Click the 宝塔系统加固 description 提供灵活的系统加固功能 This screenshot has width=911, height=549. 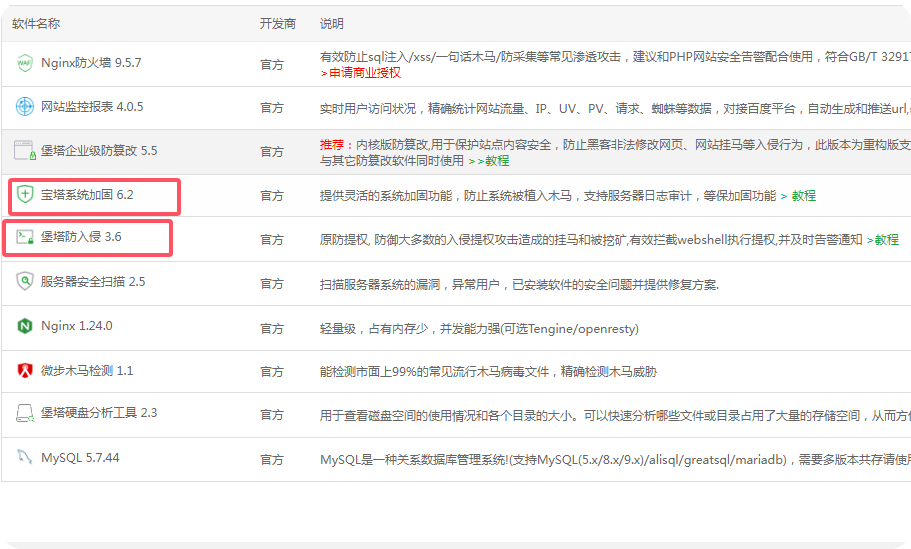548,196
